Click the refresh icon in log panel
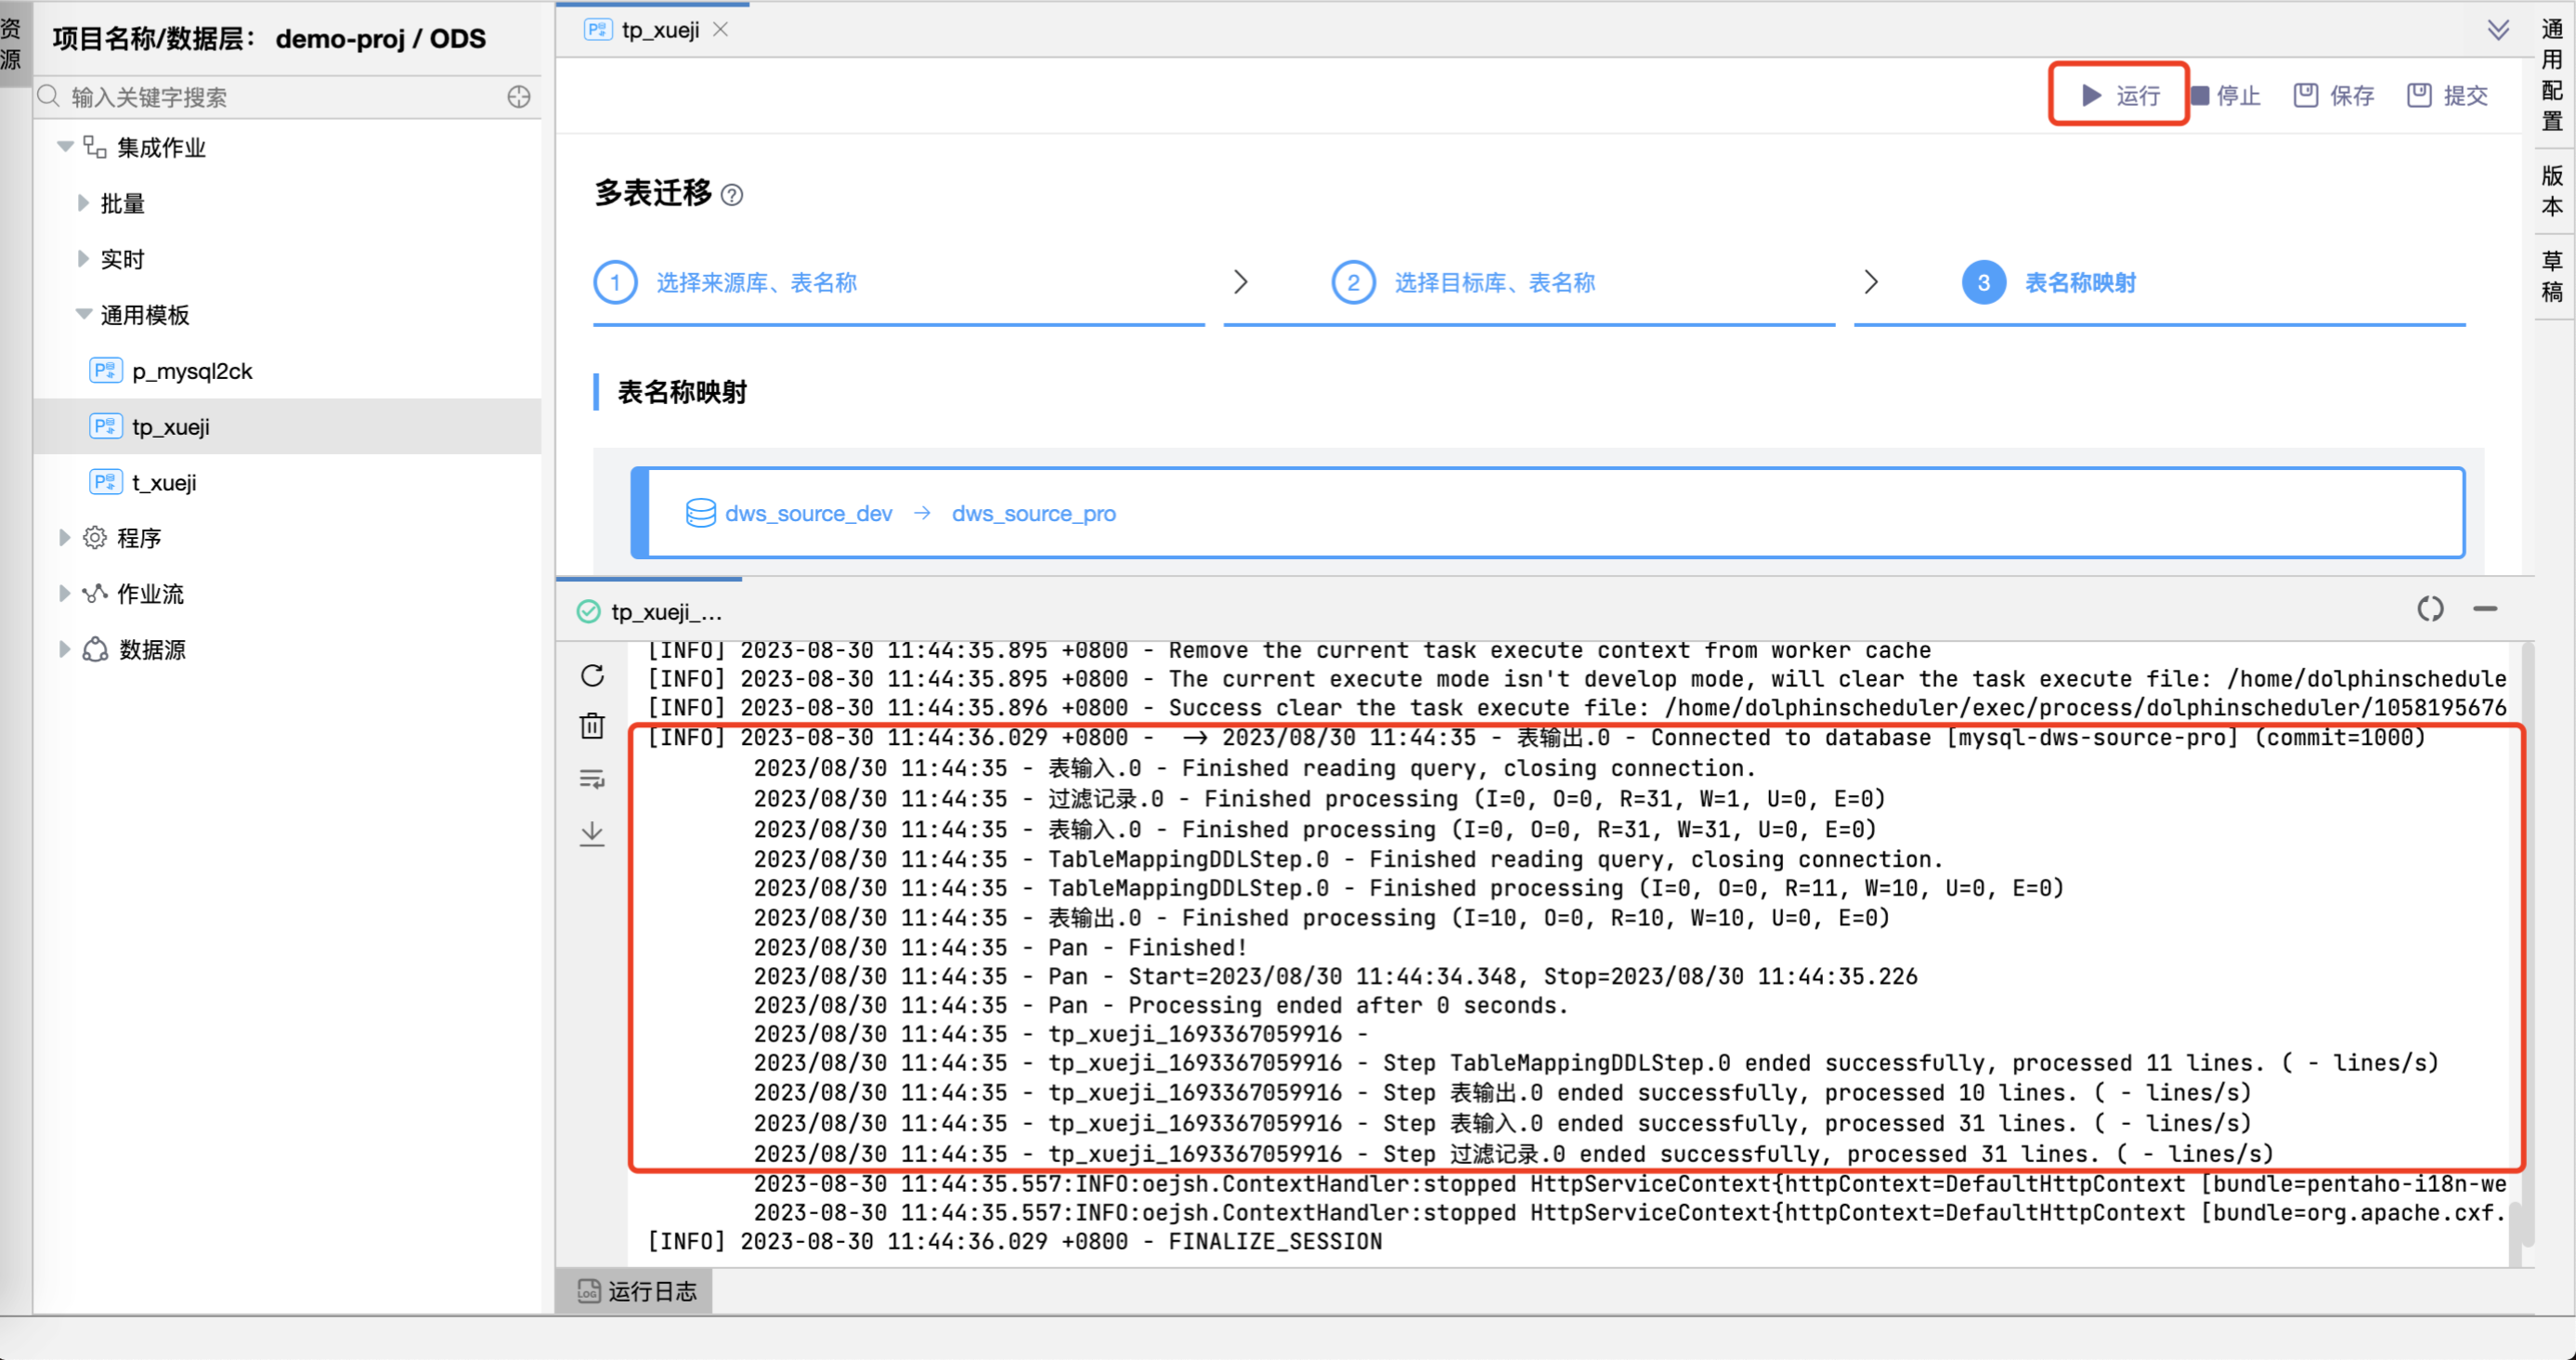Image resolution: width=2576 pixels, height=1360 pixels. tap(592, 676)
